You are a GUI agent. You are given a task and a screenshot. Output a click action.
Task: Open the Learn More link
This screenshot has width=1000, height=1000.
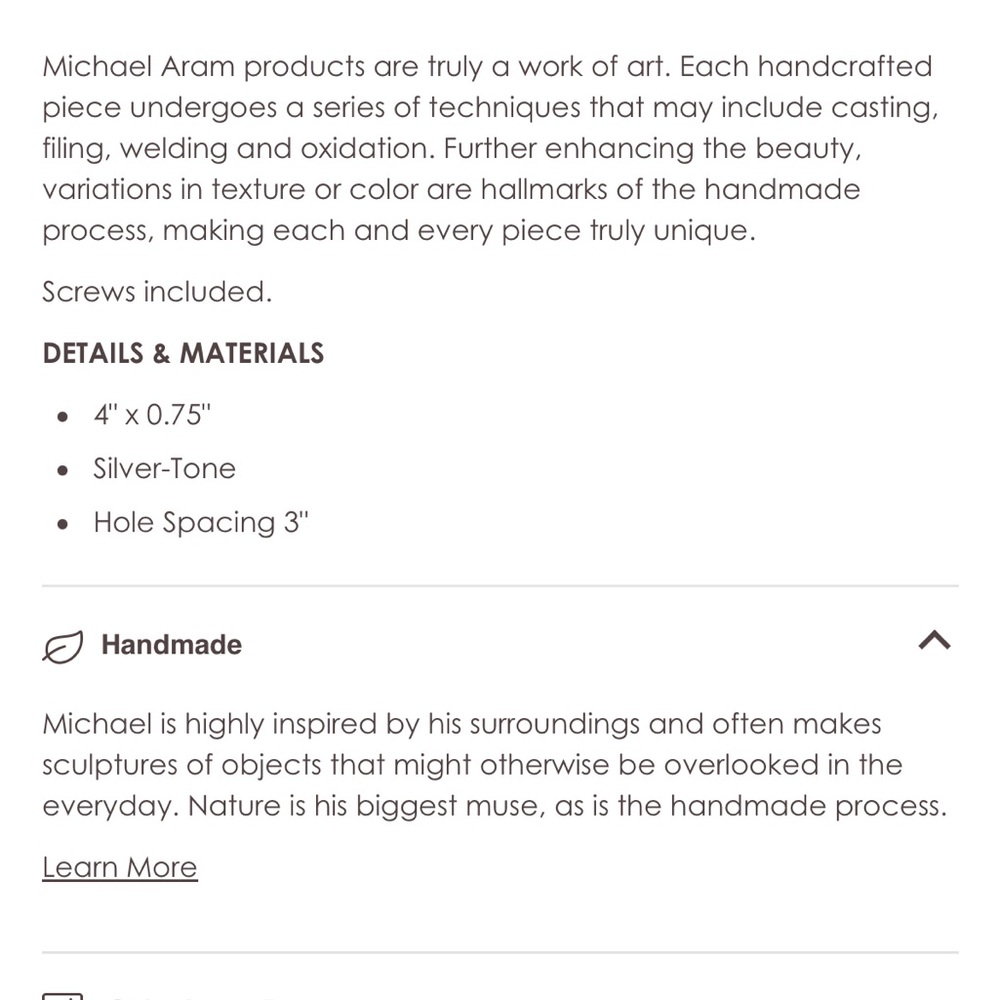pos(120,867)
